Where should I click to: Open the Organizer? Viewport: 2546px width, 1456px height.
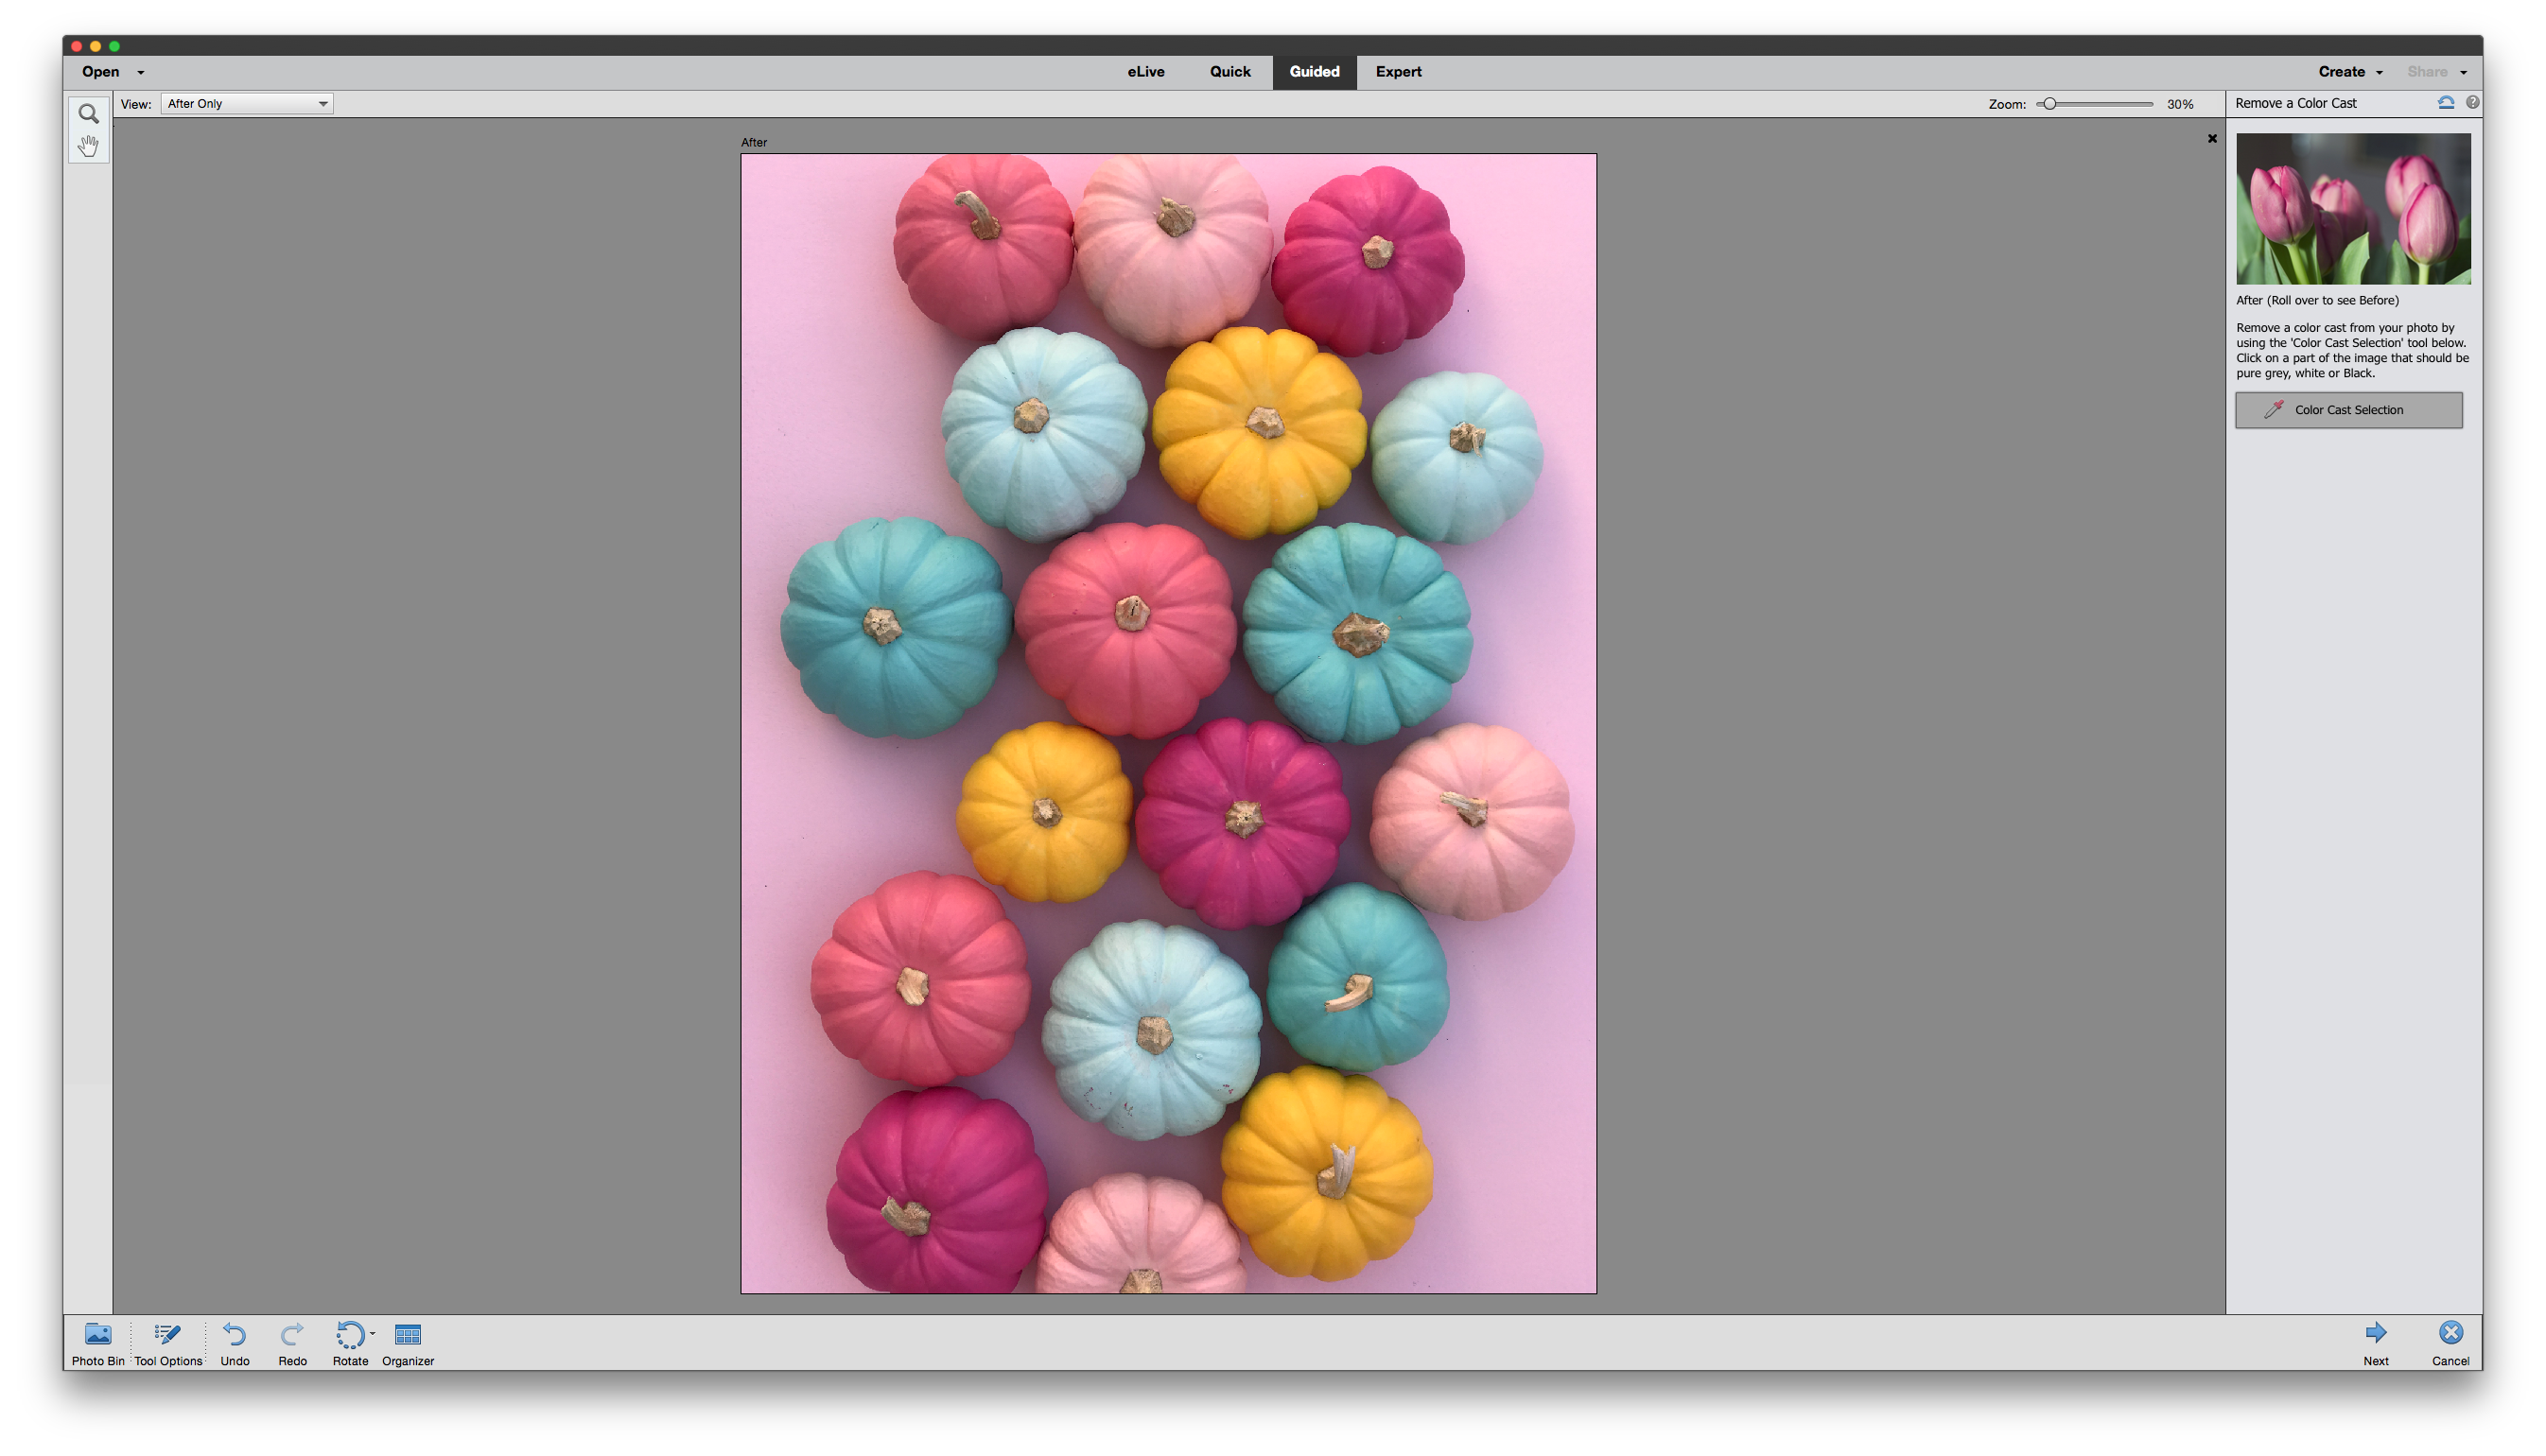(408, 1344)
